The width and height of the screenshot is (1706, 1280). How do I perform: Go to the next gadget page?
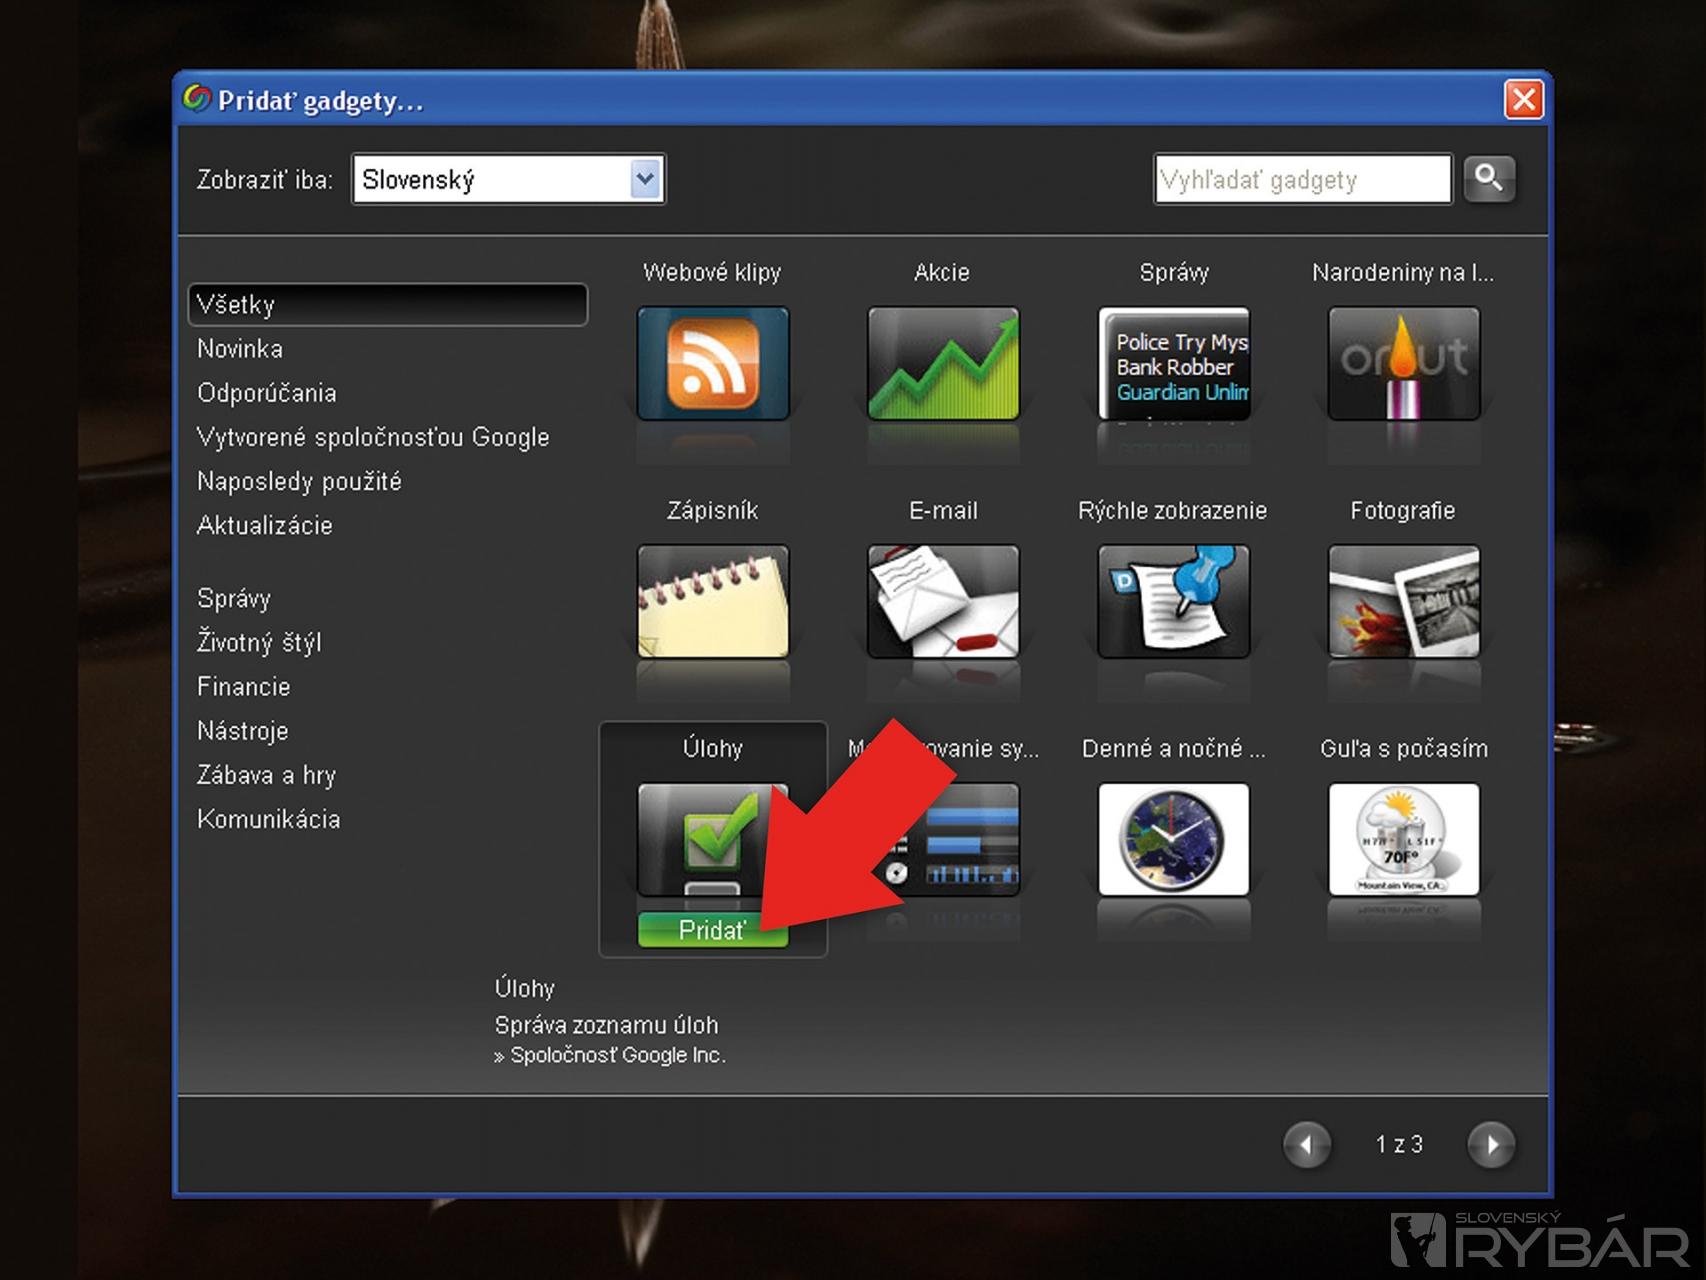click(1491, 1145)
